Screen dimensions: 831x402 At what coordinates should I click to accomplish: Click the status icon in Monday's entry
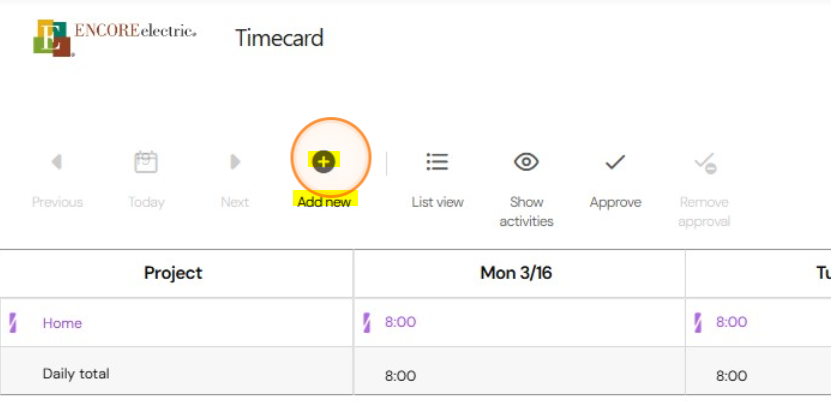(x=367, y=322)
